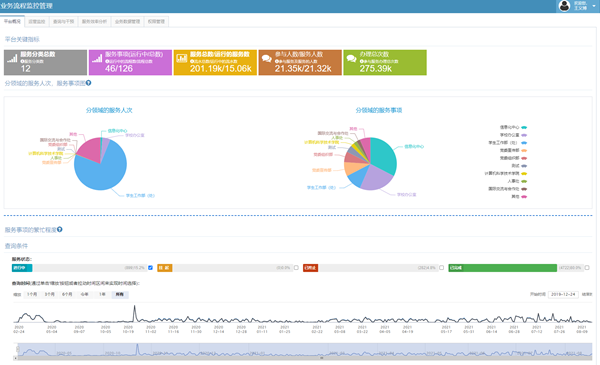
Task: Switch to the 查询与干预 tab
Action: coord(64,22)
